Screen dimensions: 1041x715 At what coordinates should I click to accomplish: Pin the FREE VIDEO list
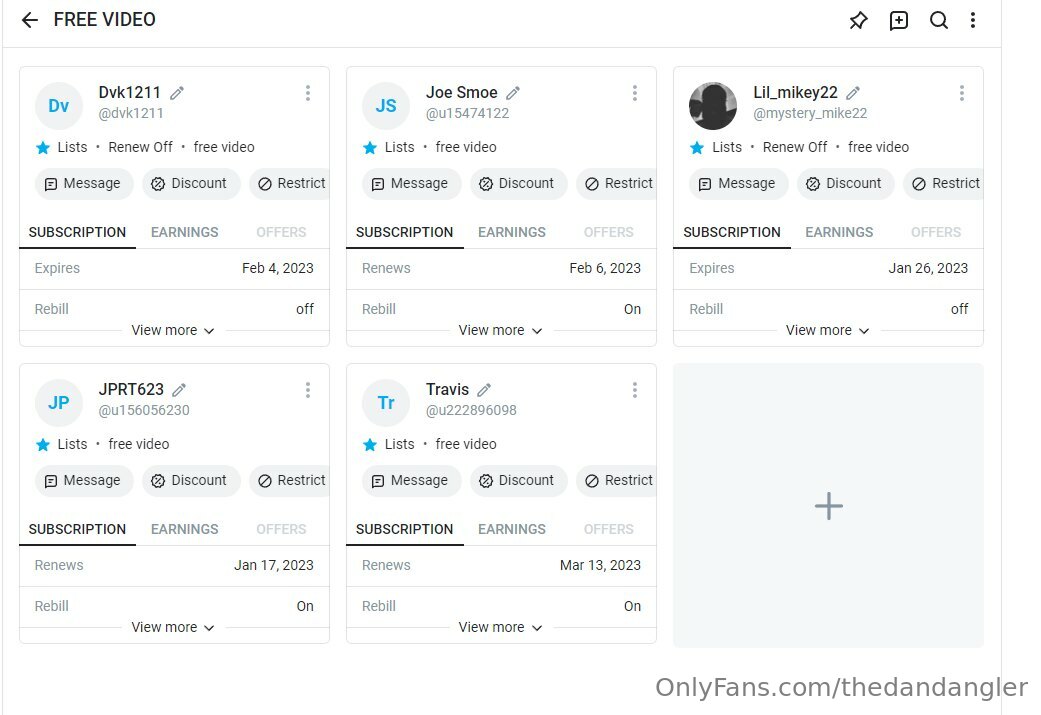[x=858, y=20]
